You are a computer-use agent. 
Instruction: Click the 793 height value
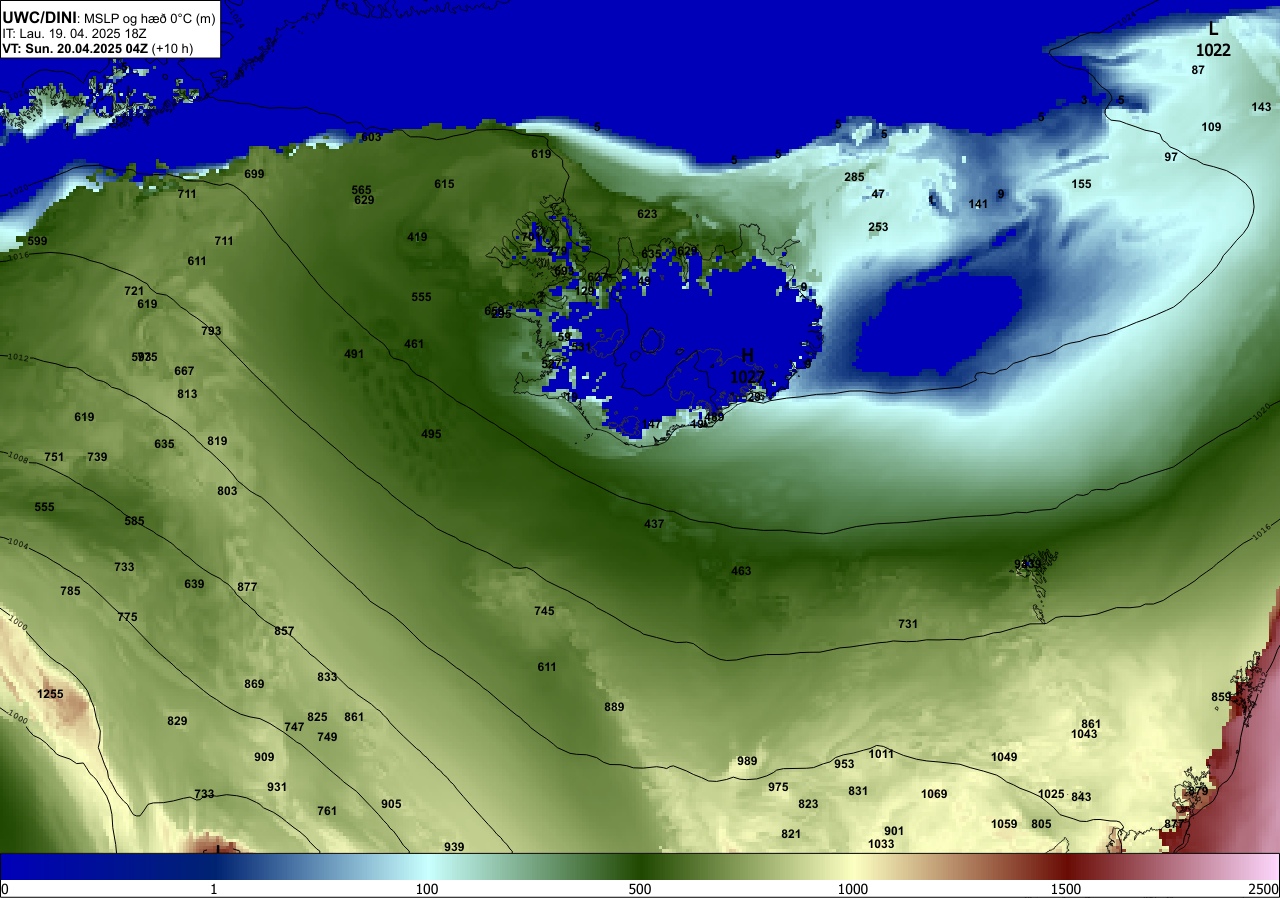pyautogui.click(x=211, y=331)
